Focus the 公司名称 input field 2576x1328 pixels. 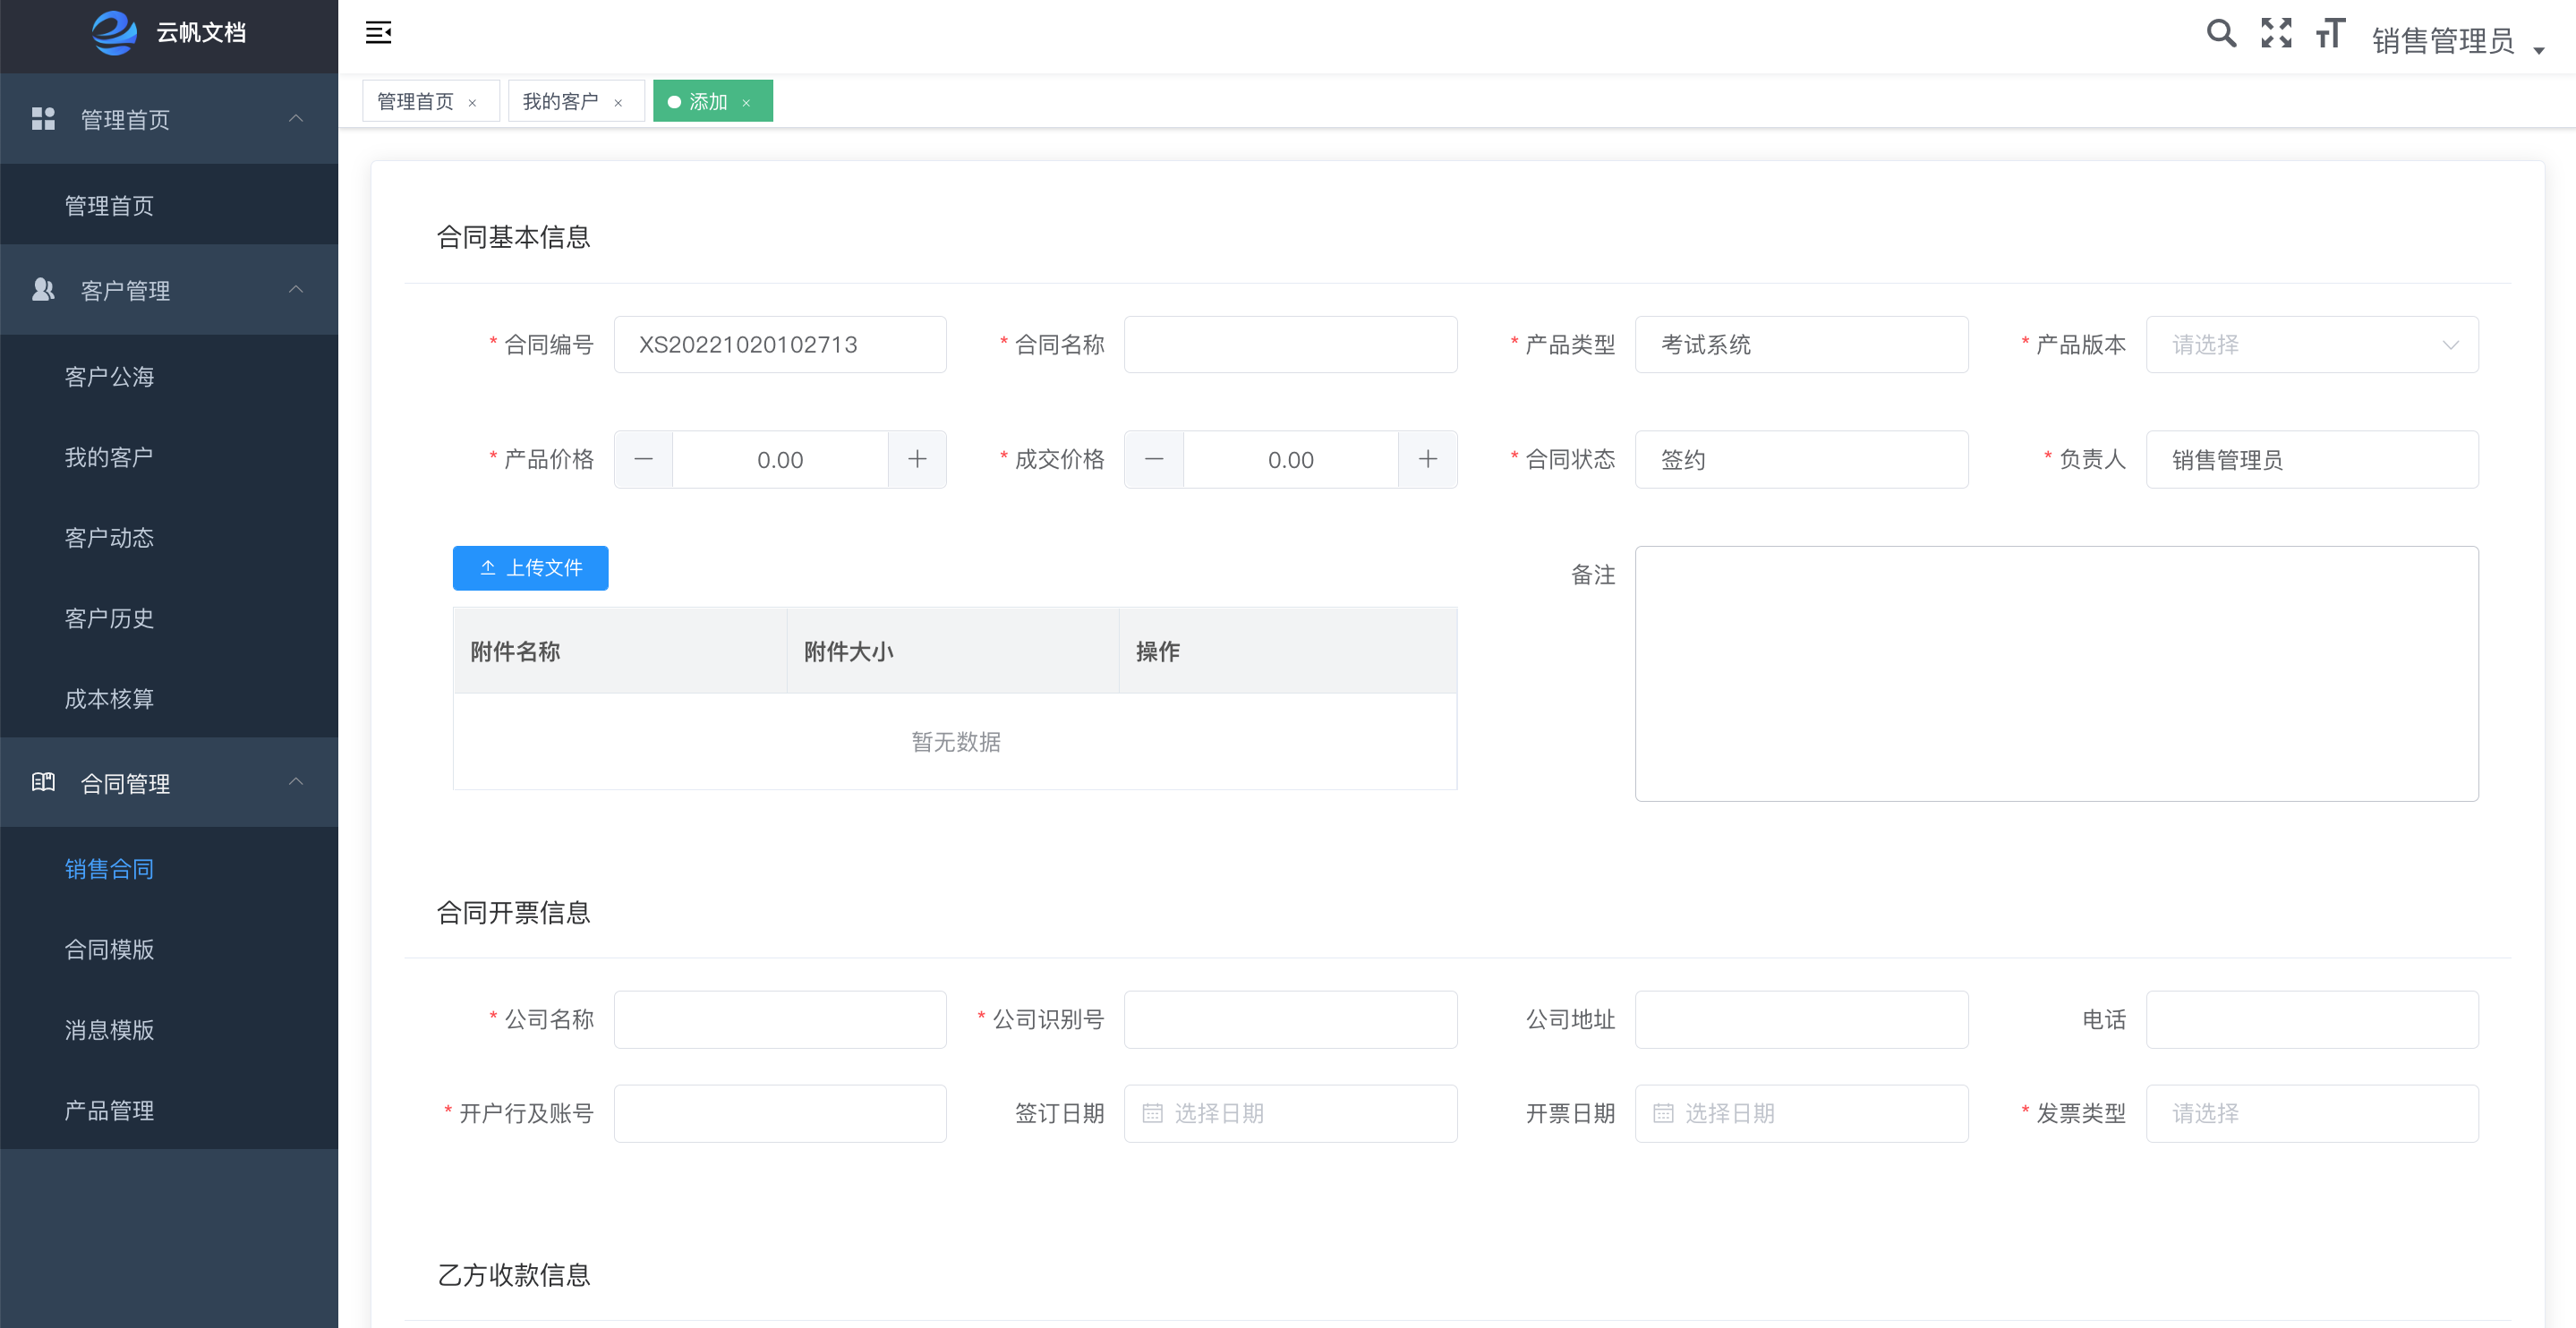click(x=780, y=1019)
